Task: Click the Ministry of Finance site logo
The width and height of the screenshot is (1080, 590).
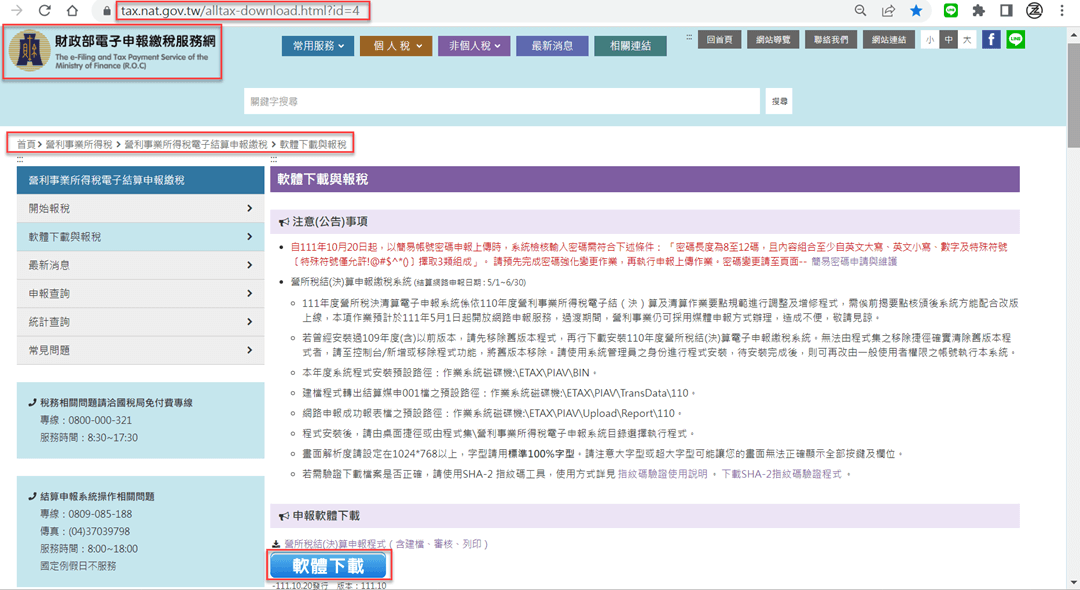Action: point(112,52)
